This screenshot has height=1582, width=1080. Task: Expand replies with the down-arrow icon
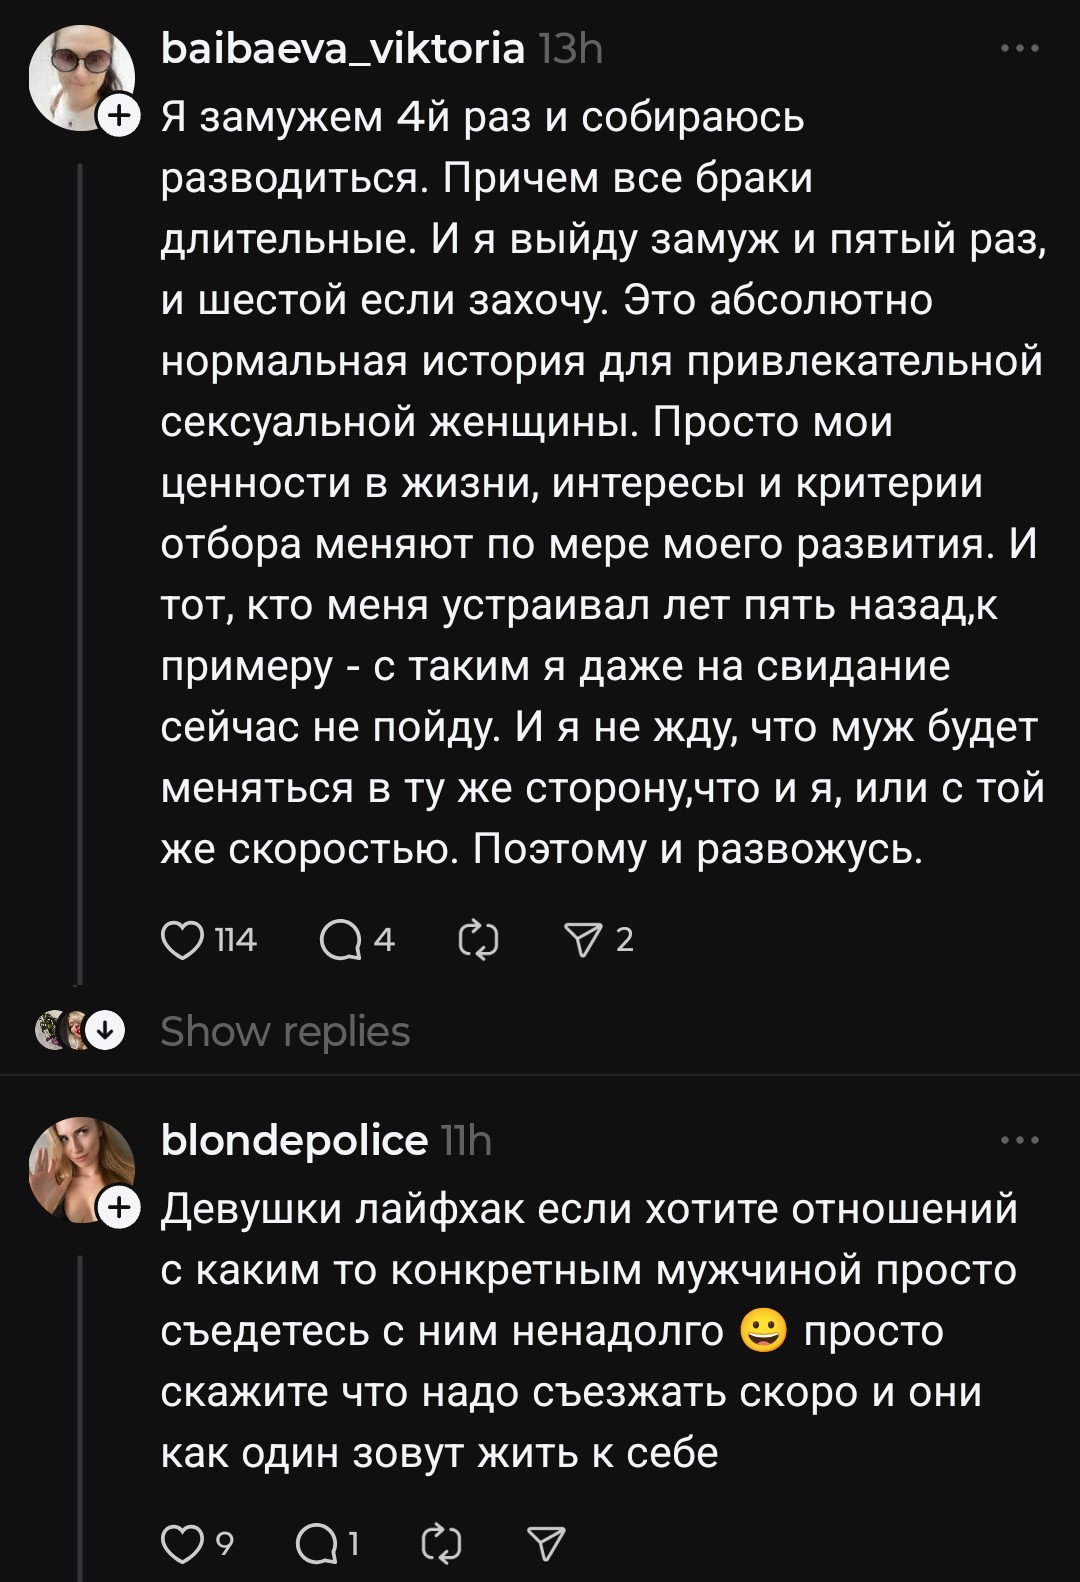click(x=104, y=1030)
